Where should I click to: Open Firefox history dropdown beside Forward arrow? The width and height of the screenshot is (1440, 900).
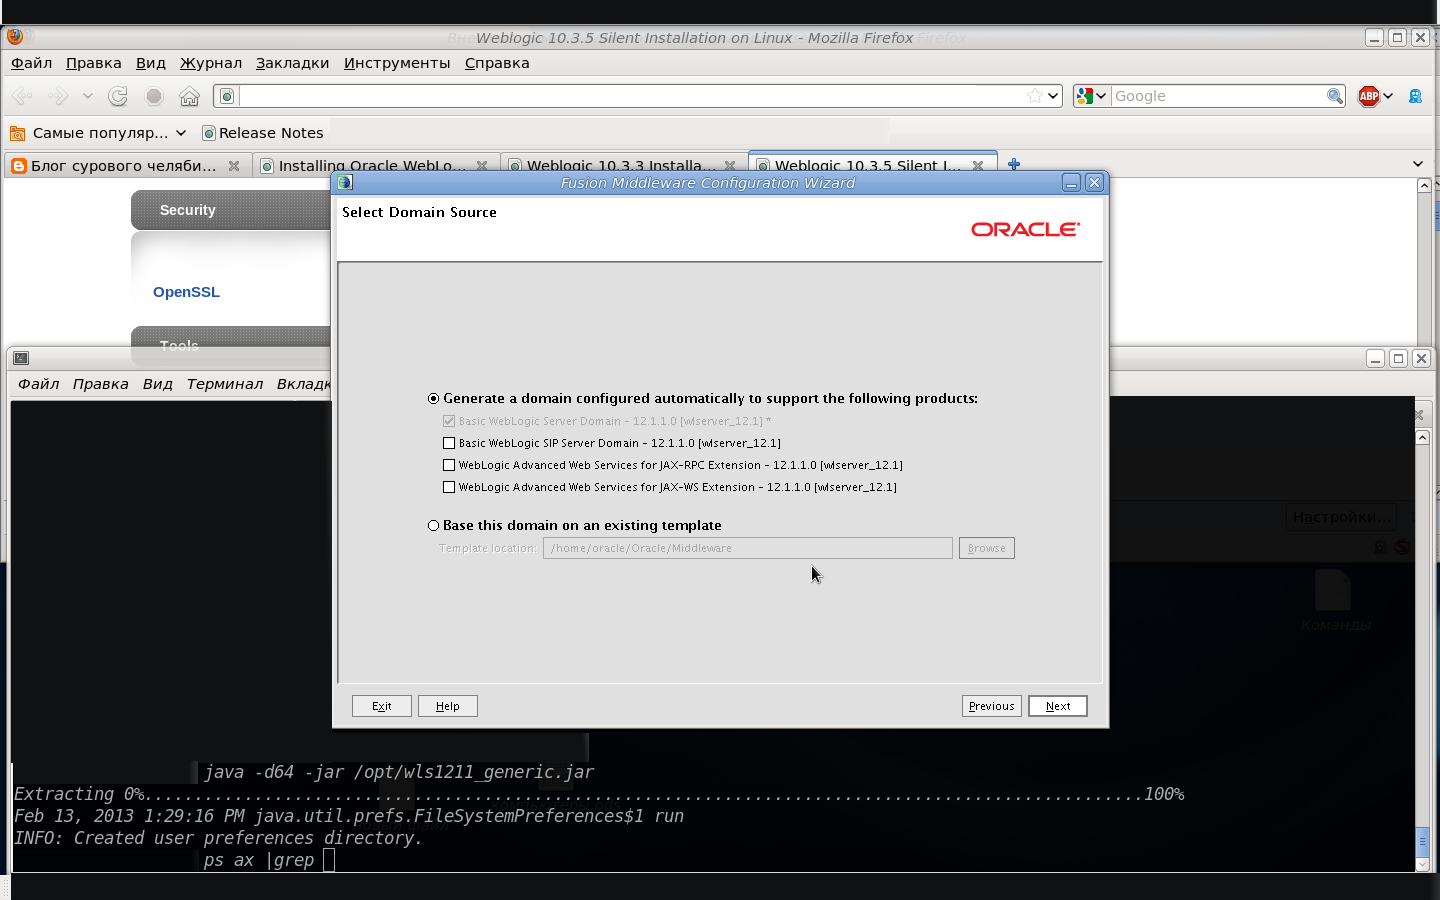(88, 96)
